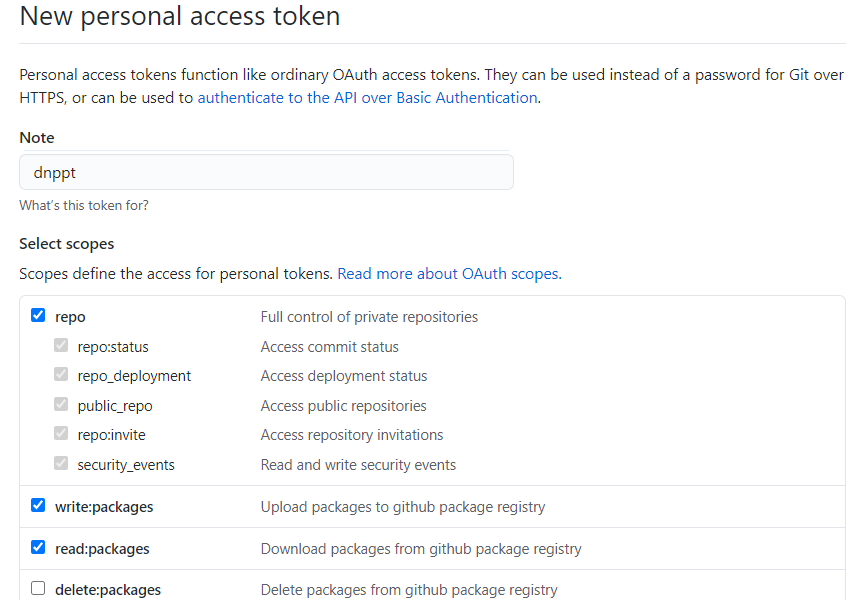This screenshot has height=600, width=860.
Task: Enable the delete:packages checkbox
Action: tap(38, 588)
